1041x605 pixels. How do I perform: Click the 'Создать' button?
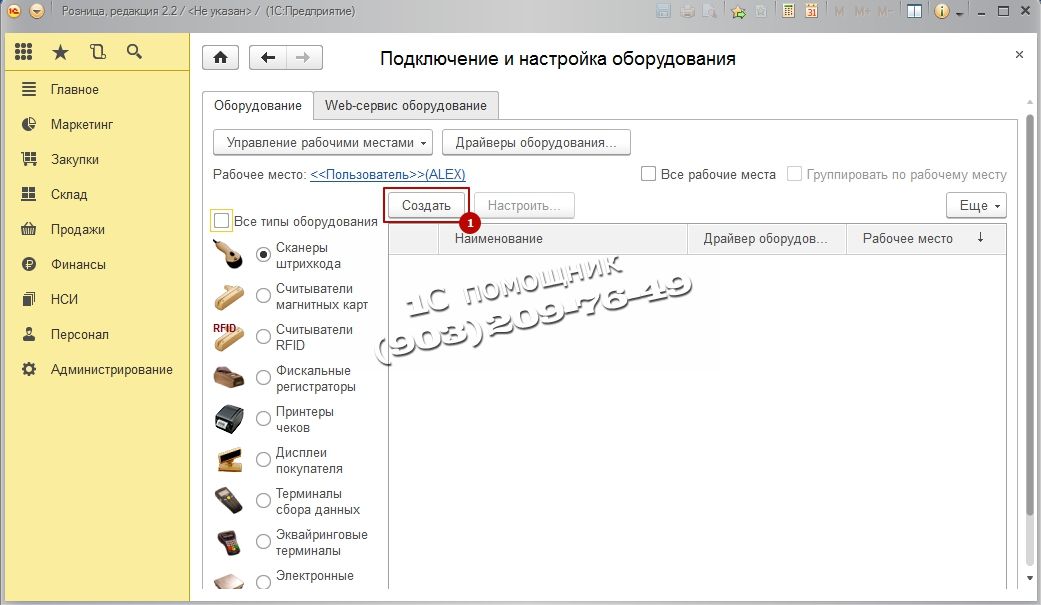[426, 205]
